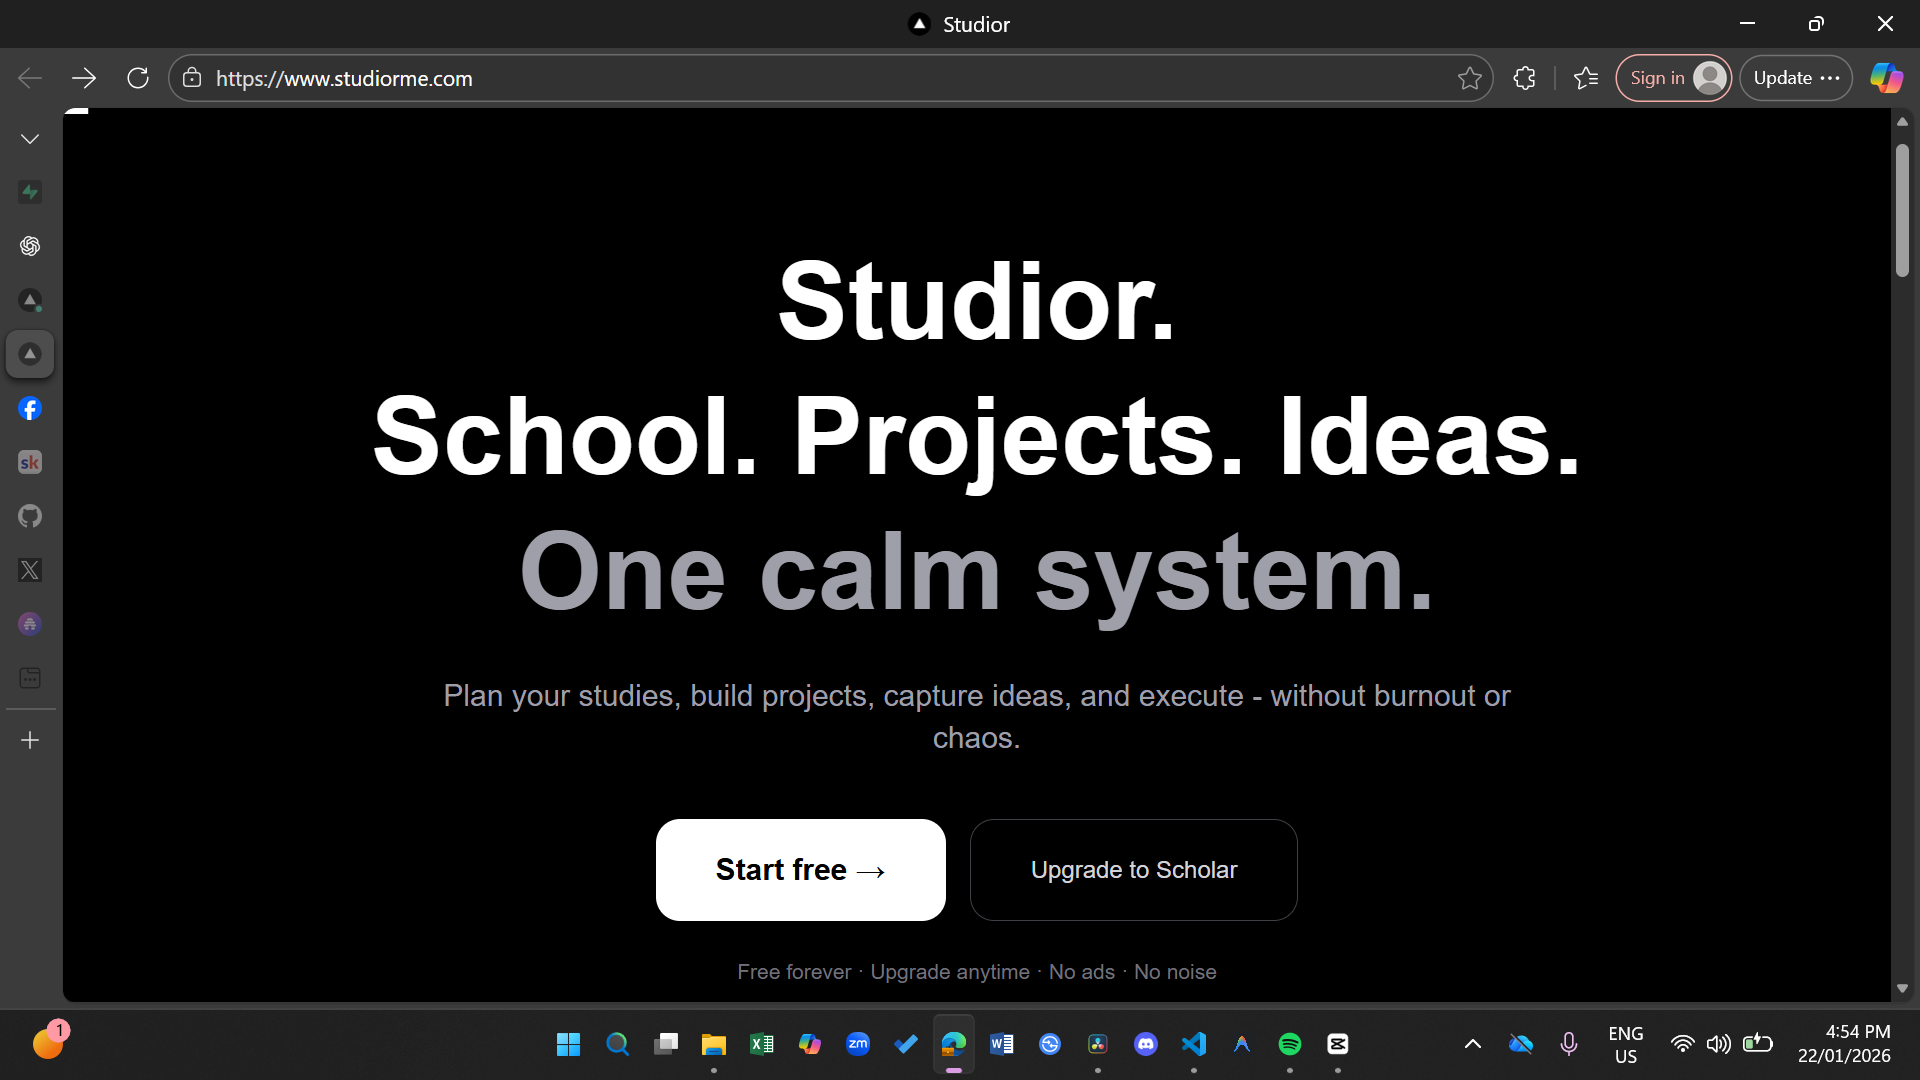The image size is (1920, 1080).
Task: Add the page to favorites
Action: (x=1470, y=78)
